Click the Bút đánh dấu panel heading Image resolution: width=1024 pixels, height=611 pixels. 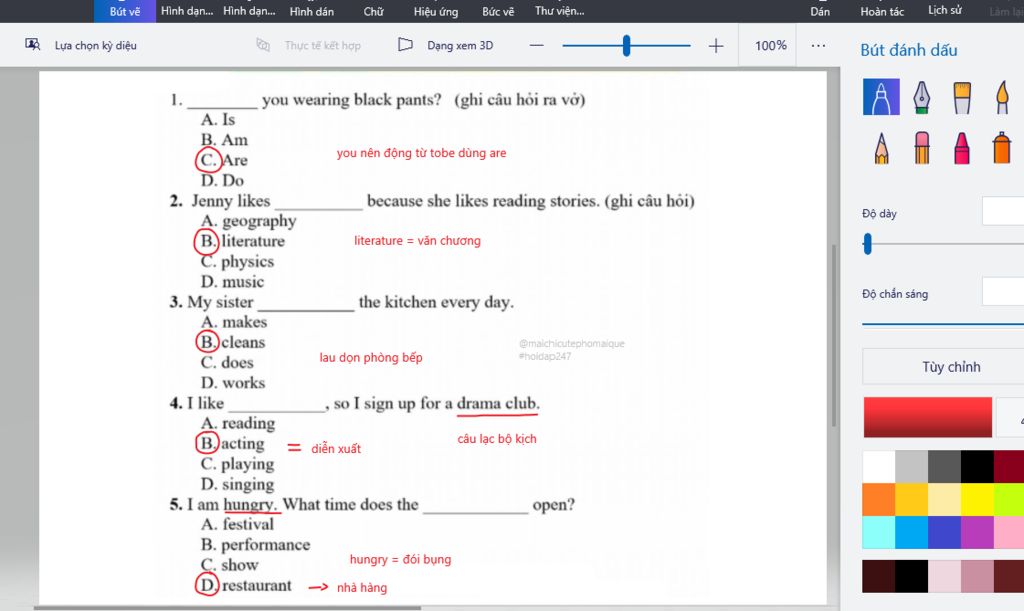(908, 50)
